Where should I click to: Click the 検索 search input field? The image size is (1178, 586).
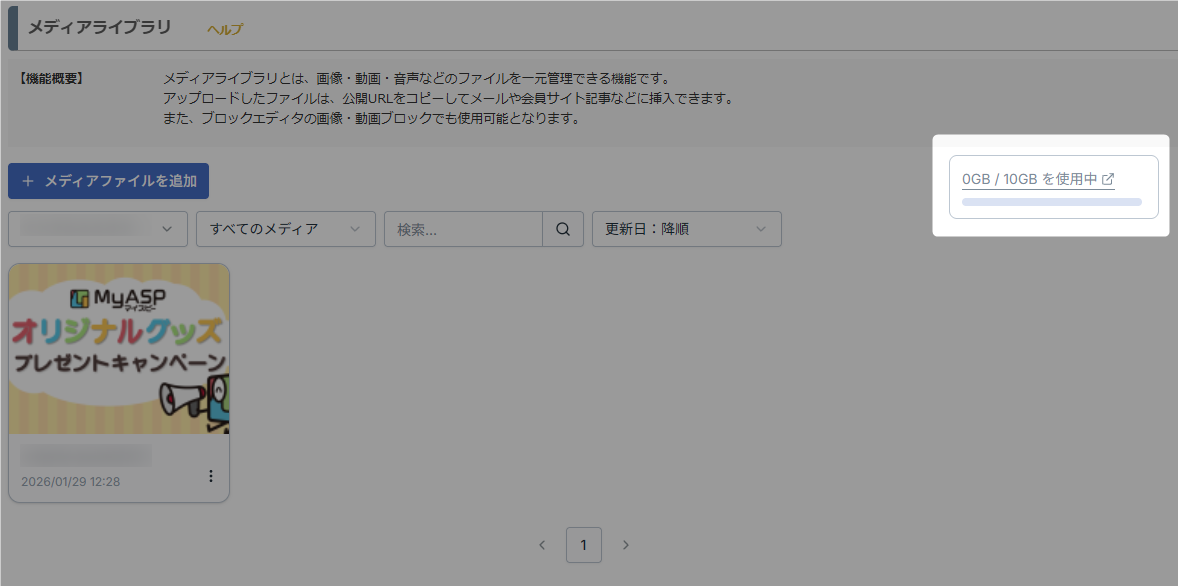460,228
